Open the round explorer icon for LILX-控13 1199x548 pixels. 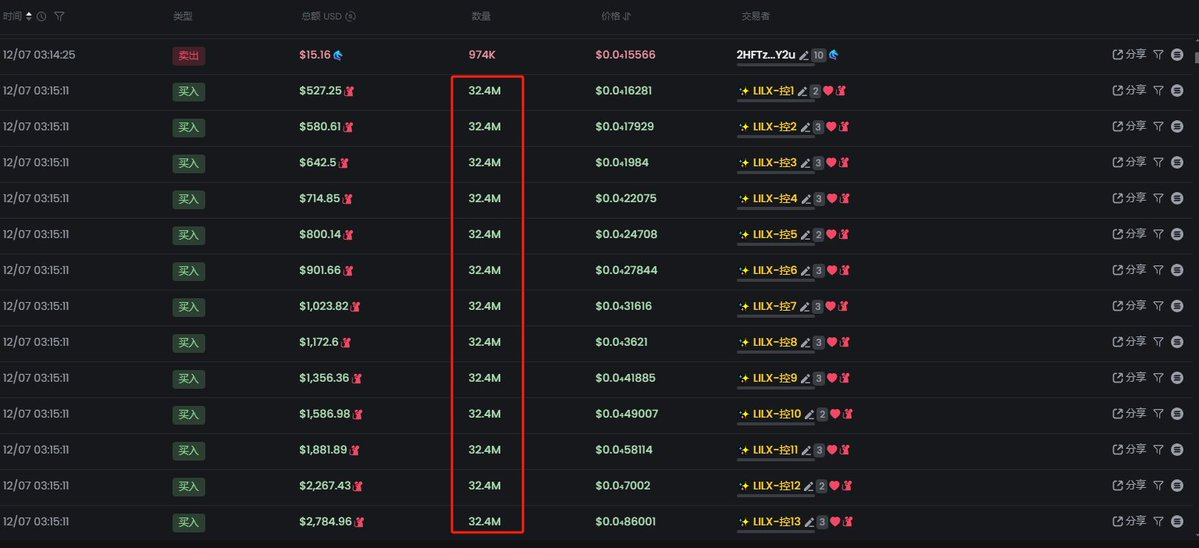pos(1178,521)
